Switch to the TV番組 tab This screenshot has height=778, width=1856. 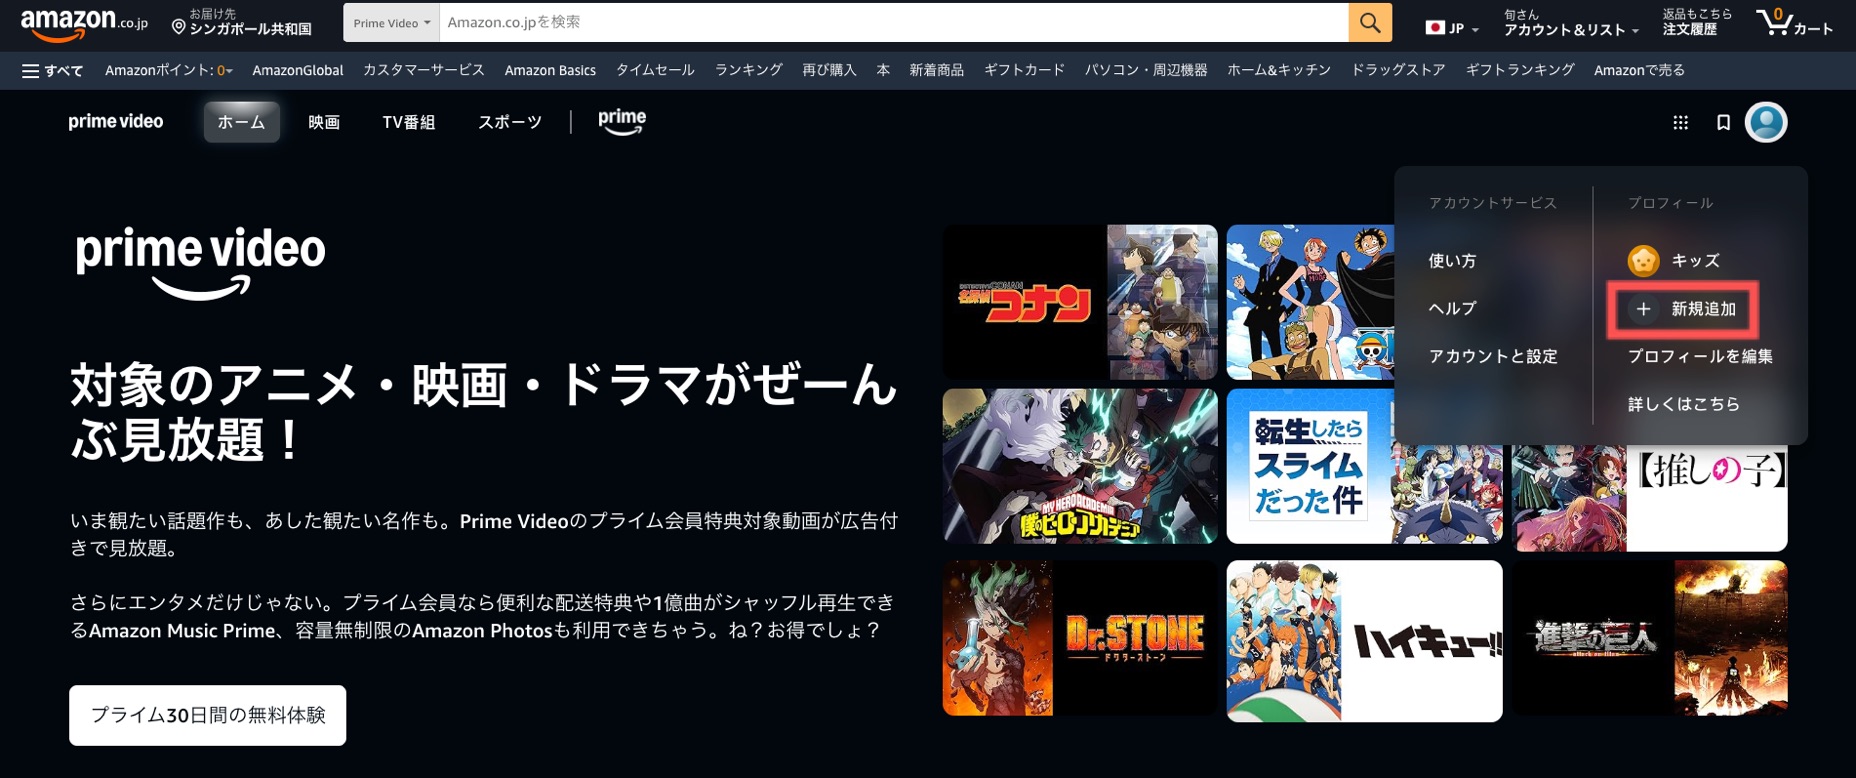click(x=408, y=122)
